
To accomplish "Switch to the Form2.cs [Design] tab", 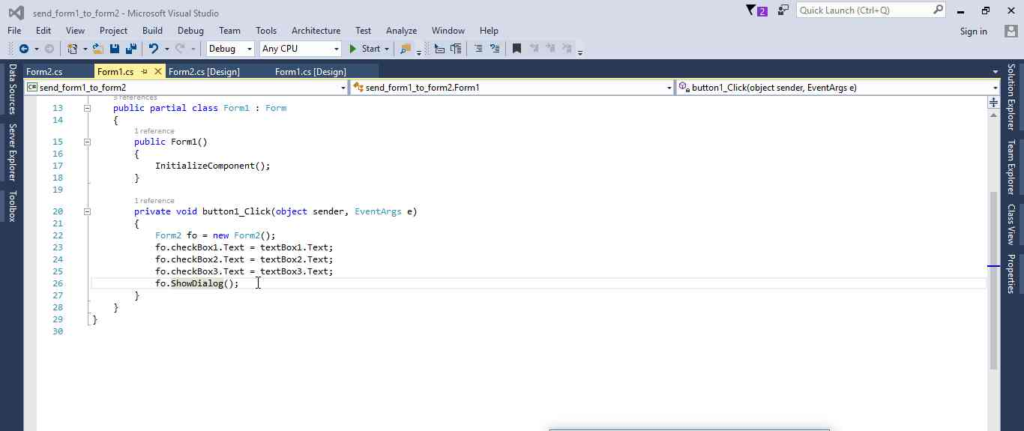I will pyautogui.click(x=203, y=72).
